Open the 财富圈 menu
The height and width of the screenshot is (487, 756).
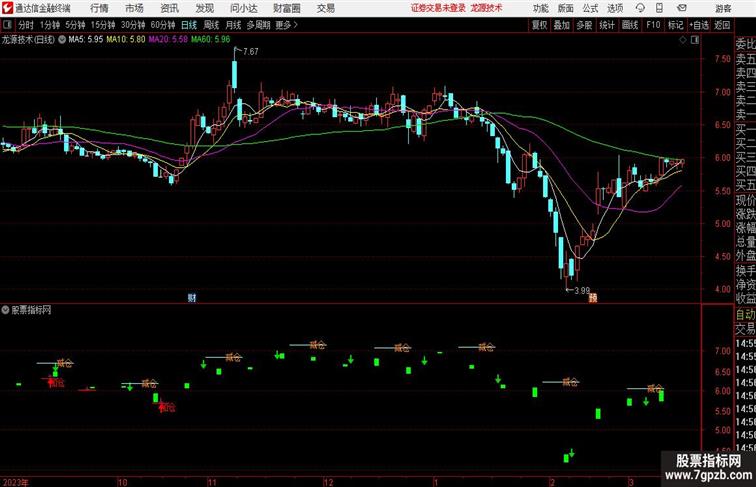pos(287,8)
